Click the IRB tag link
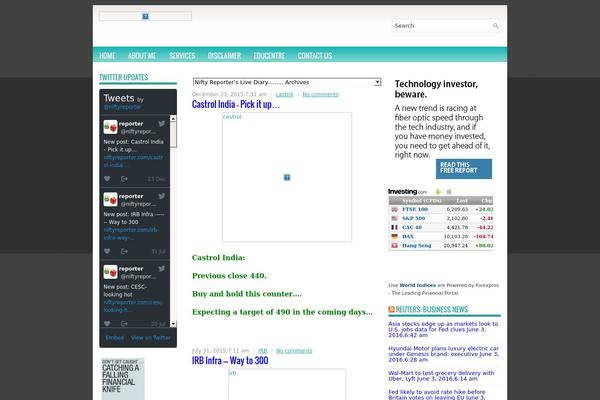The height and width of the screenshot is (400, 600). (262, 351)
